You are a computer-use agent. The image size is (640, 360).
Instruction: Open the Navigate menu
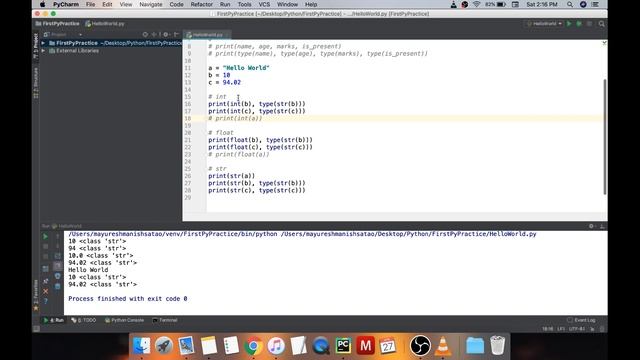[x=151, y=4]
